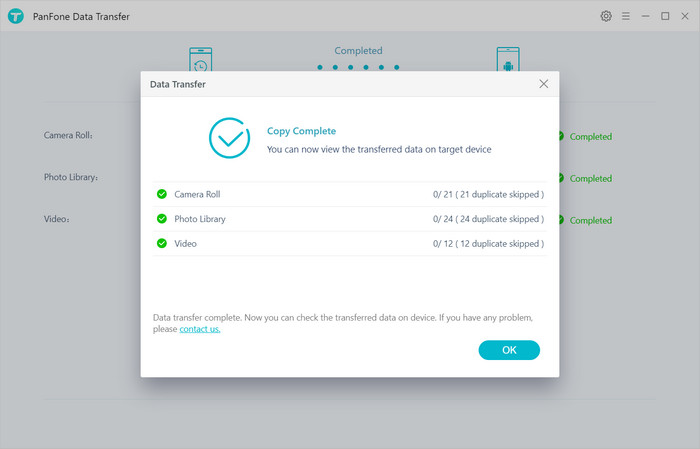
Task: Click the green check beside Camera Roll
Action: click(162, 194)
